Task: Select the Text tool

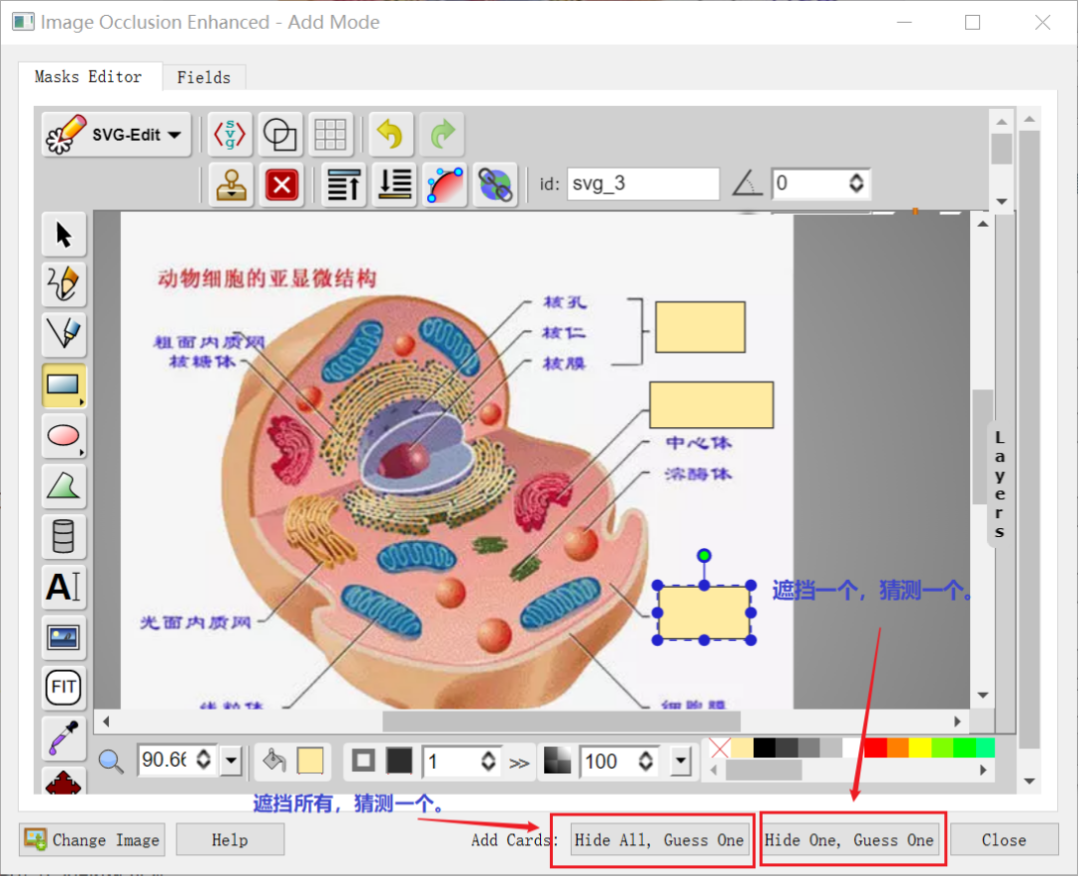Action: [x=63, y=587]
